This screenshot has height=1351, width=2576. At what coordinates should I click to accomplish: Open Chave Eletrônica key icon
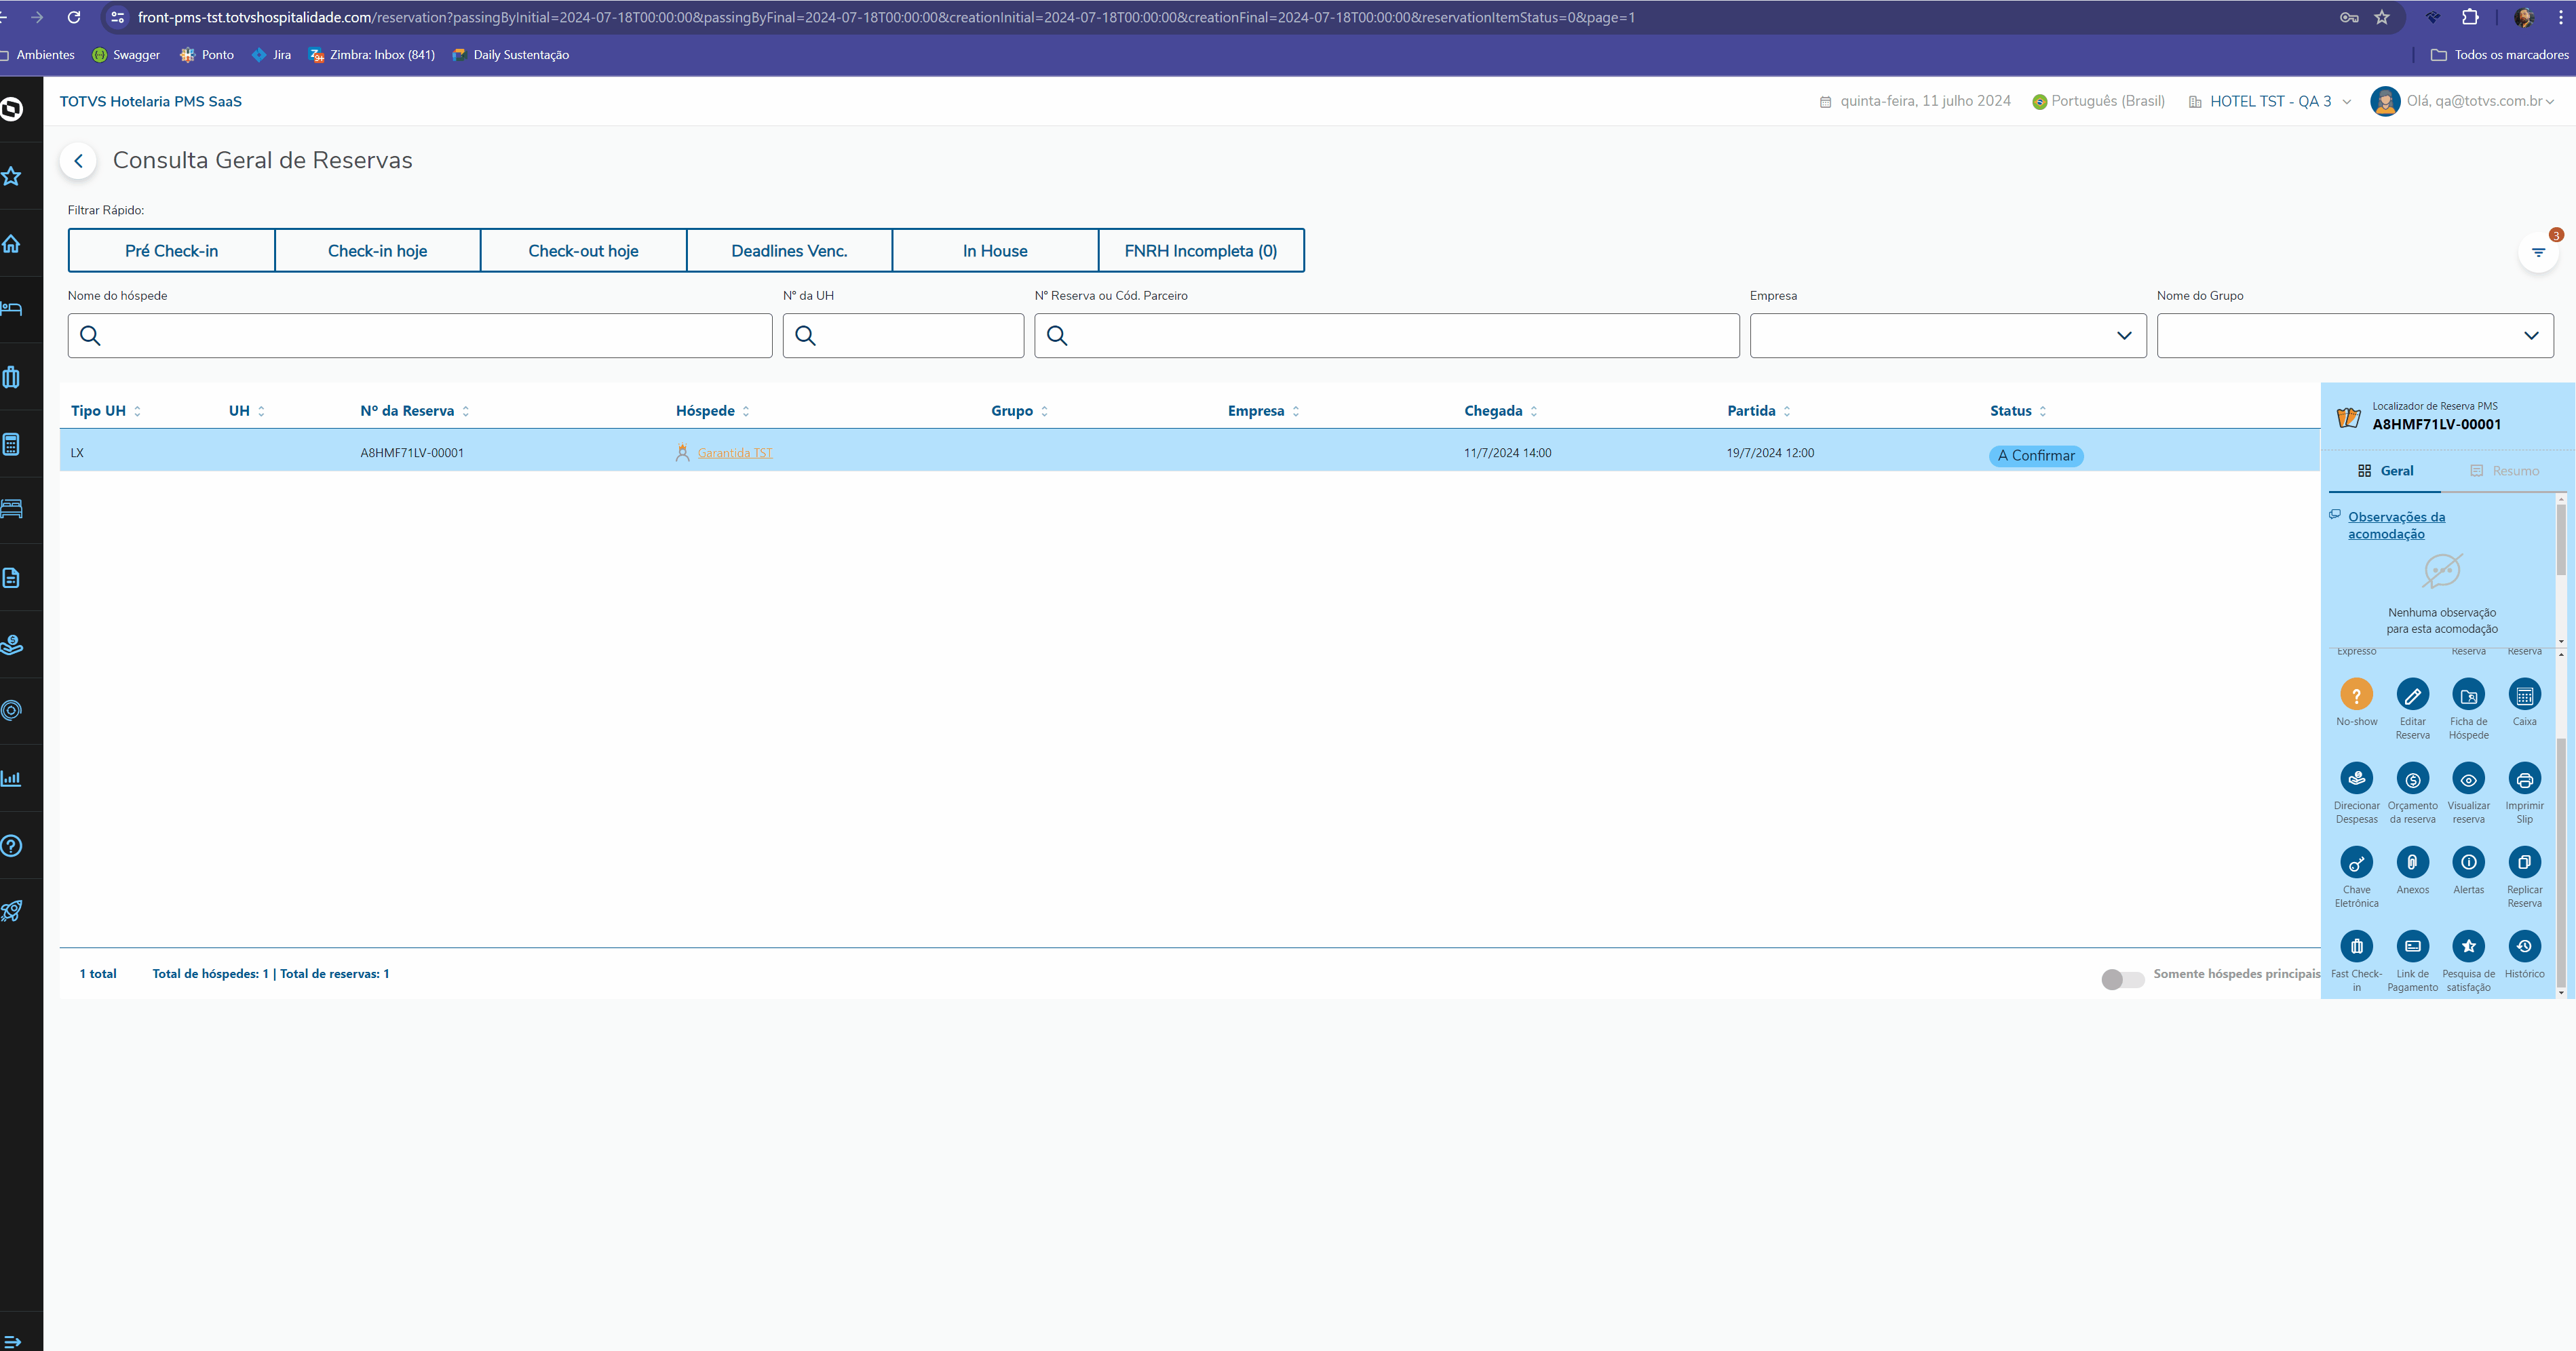[x=2356, y=863]
